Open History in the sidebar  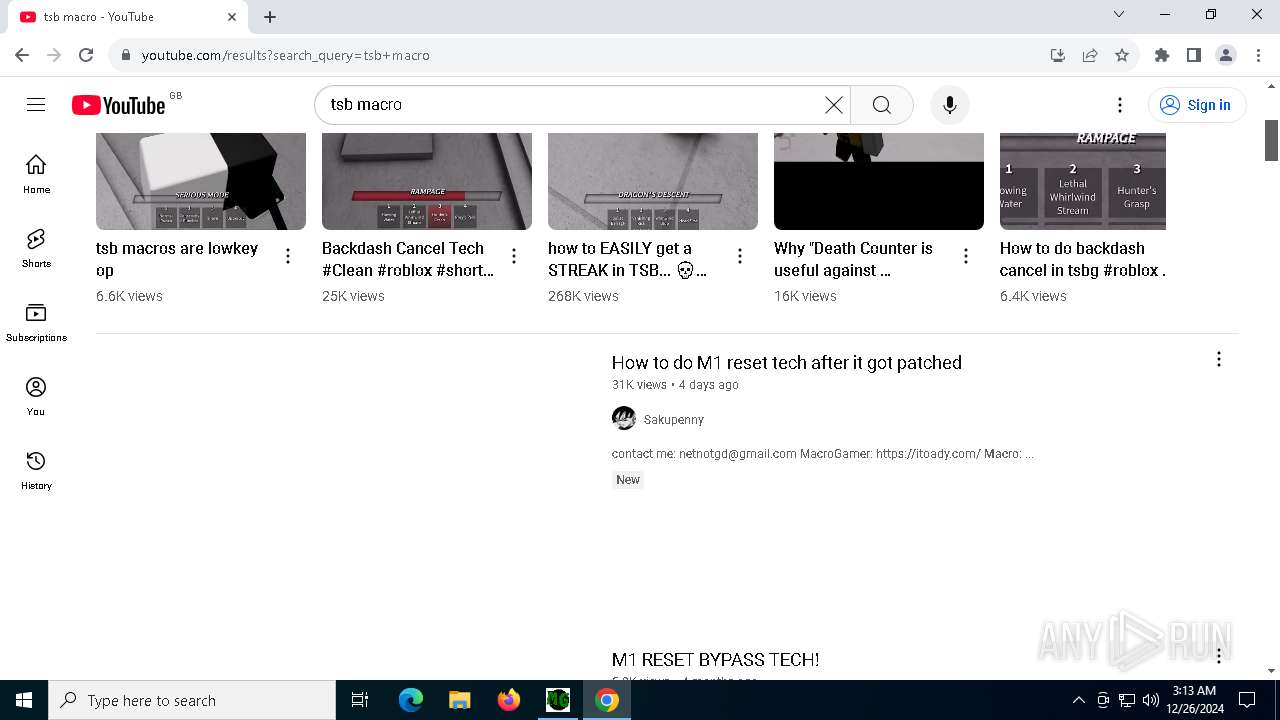coord(36,470)
